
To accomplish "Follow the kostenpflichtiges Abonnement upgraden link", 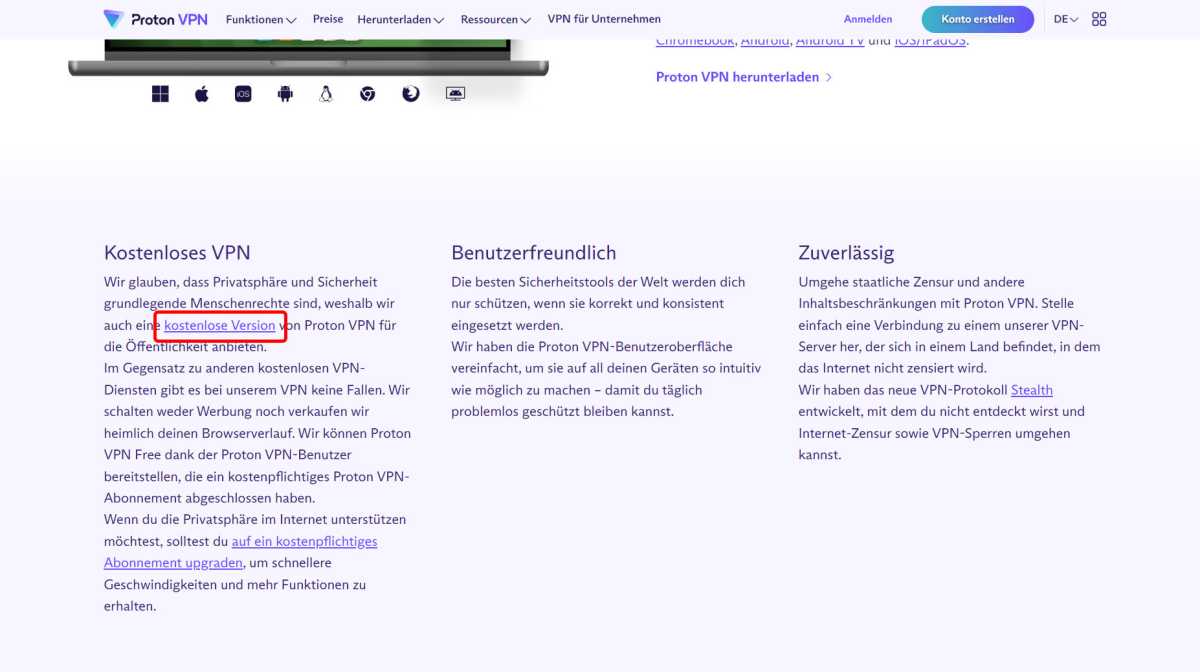I will pyautogui.click(x=241, y=552).
